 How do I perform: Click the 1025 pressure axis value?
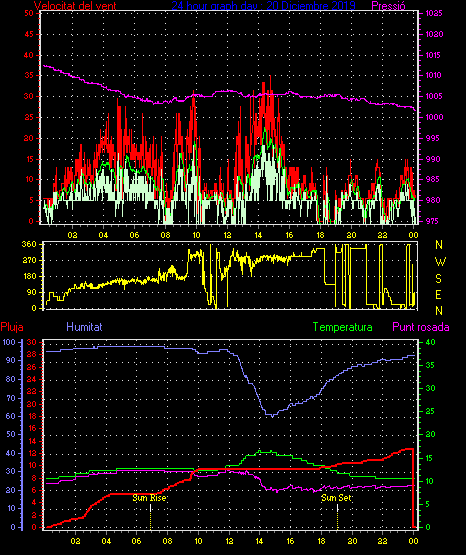click(x=434, y=13)
